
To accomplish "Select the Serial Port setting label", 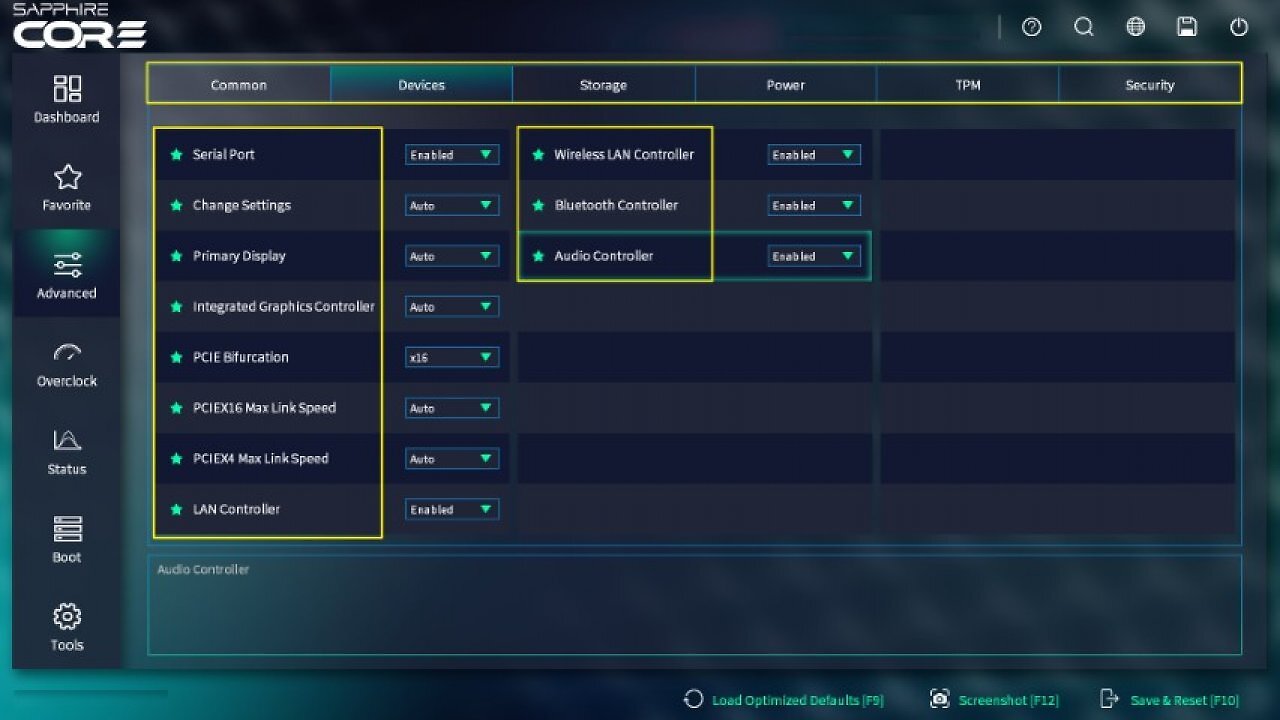I will click(x=224, y=154).
